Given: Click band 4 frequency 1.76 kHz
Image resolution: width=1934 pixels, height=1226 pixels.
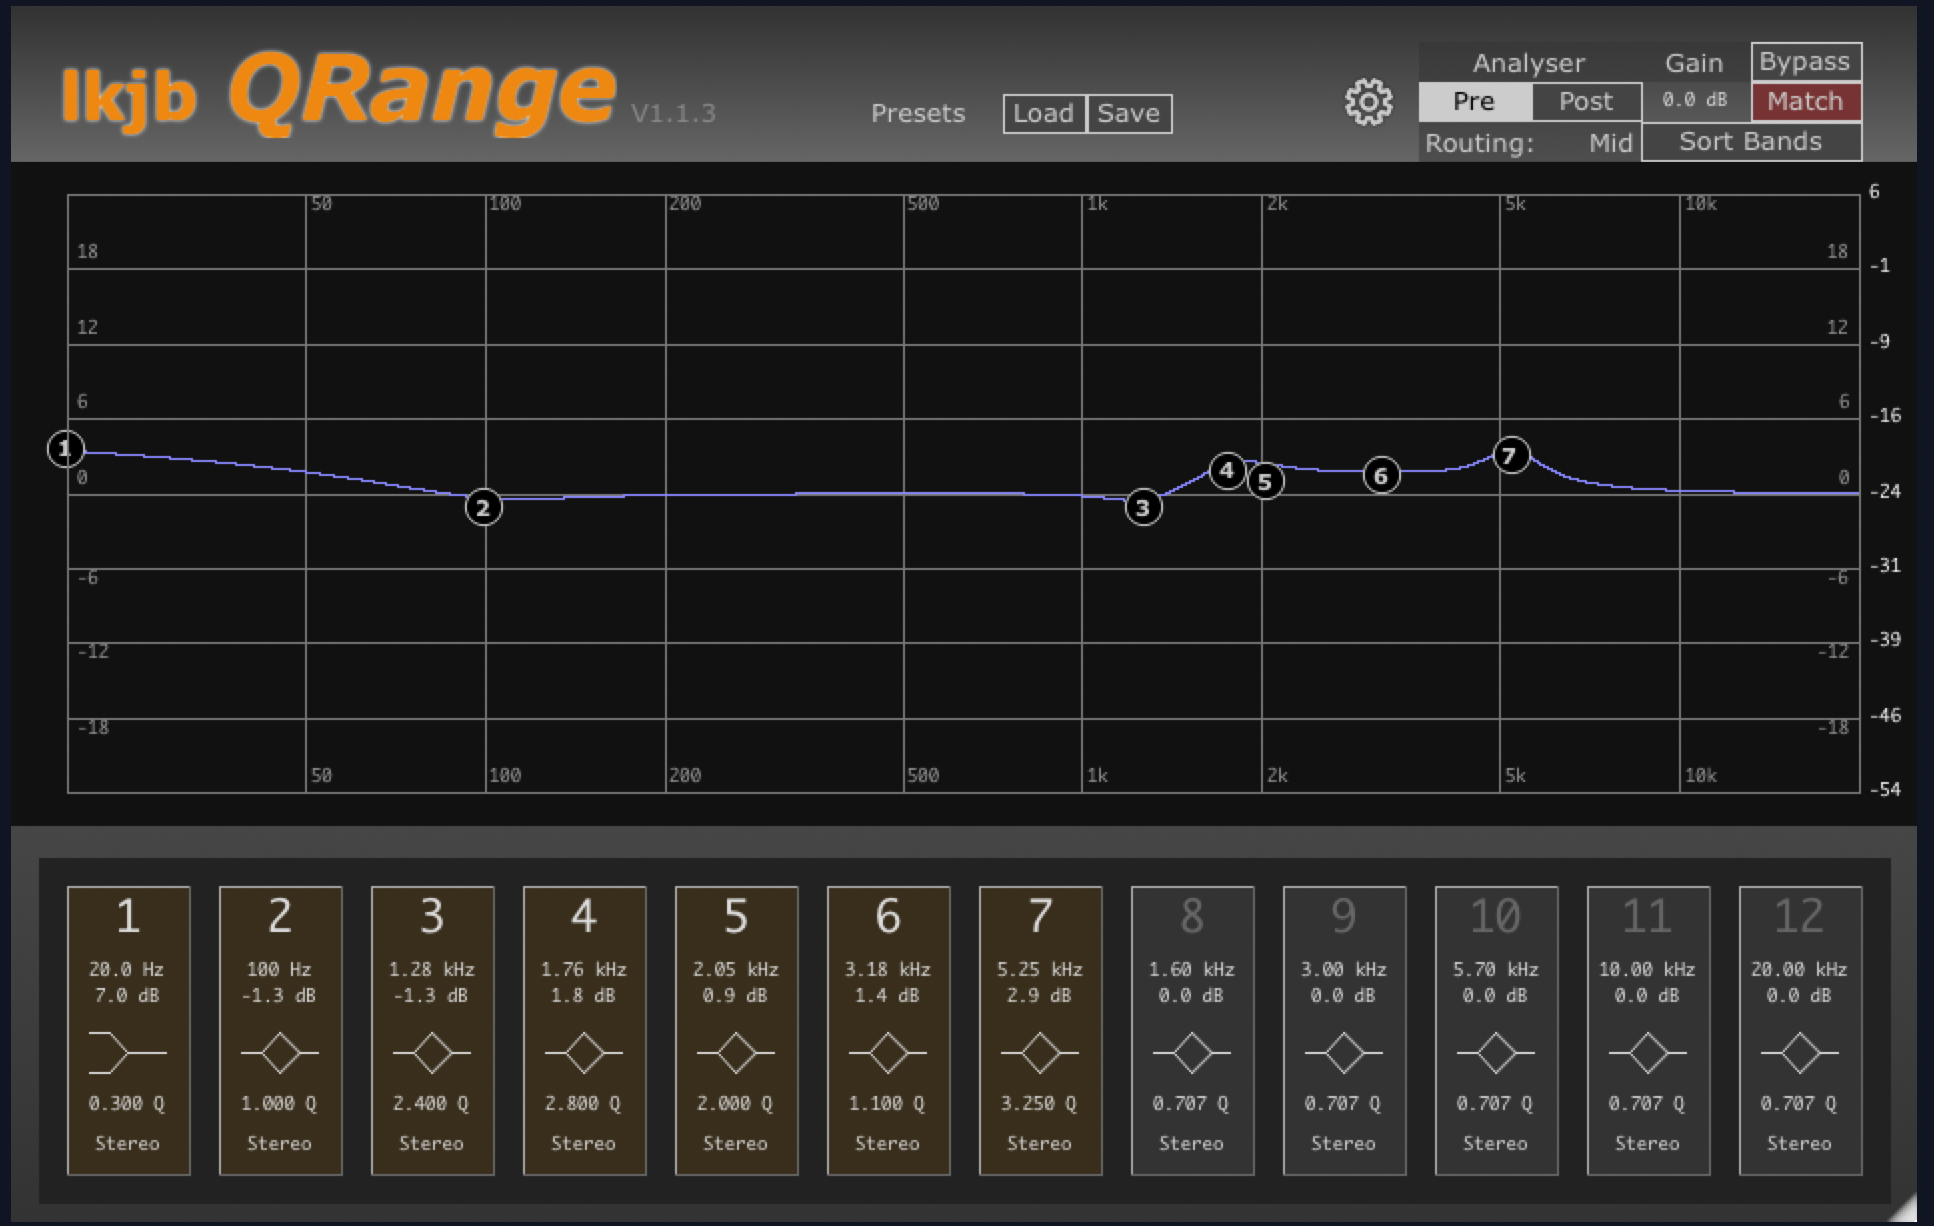Looking at the screenshot, I should pyautogui.click(x=584, y=969).
